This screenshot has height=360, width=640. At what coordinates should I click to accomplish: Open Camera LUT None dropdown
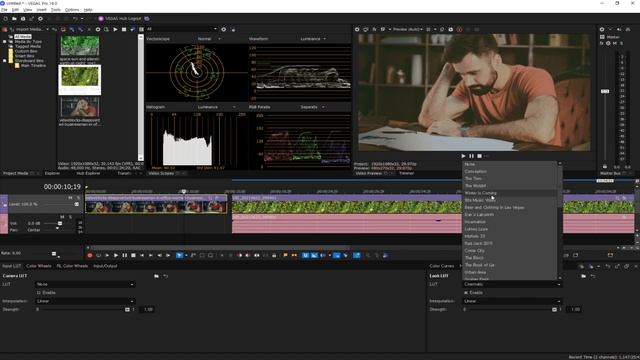click(84, 284)
